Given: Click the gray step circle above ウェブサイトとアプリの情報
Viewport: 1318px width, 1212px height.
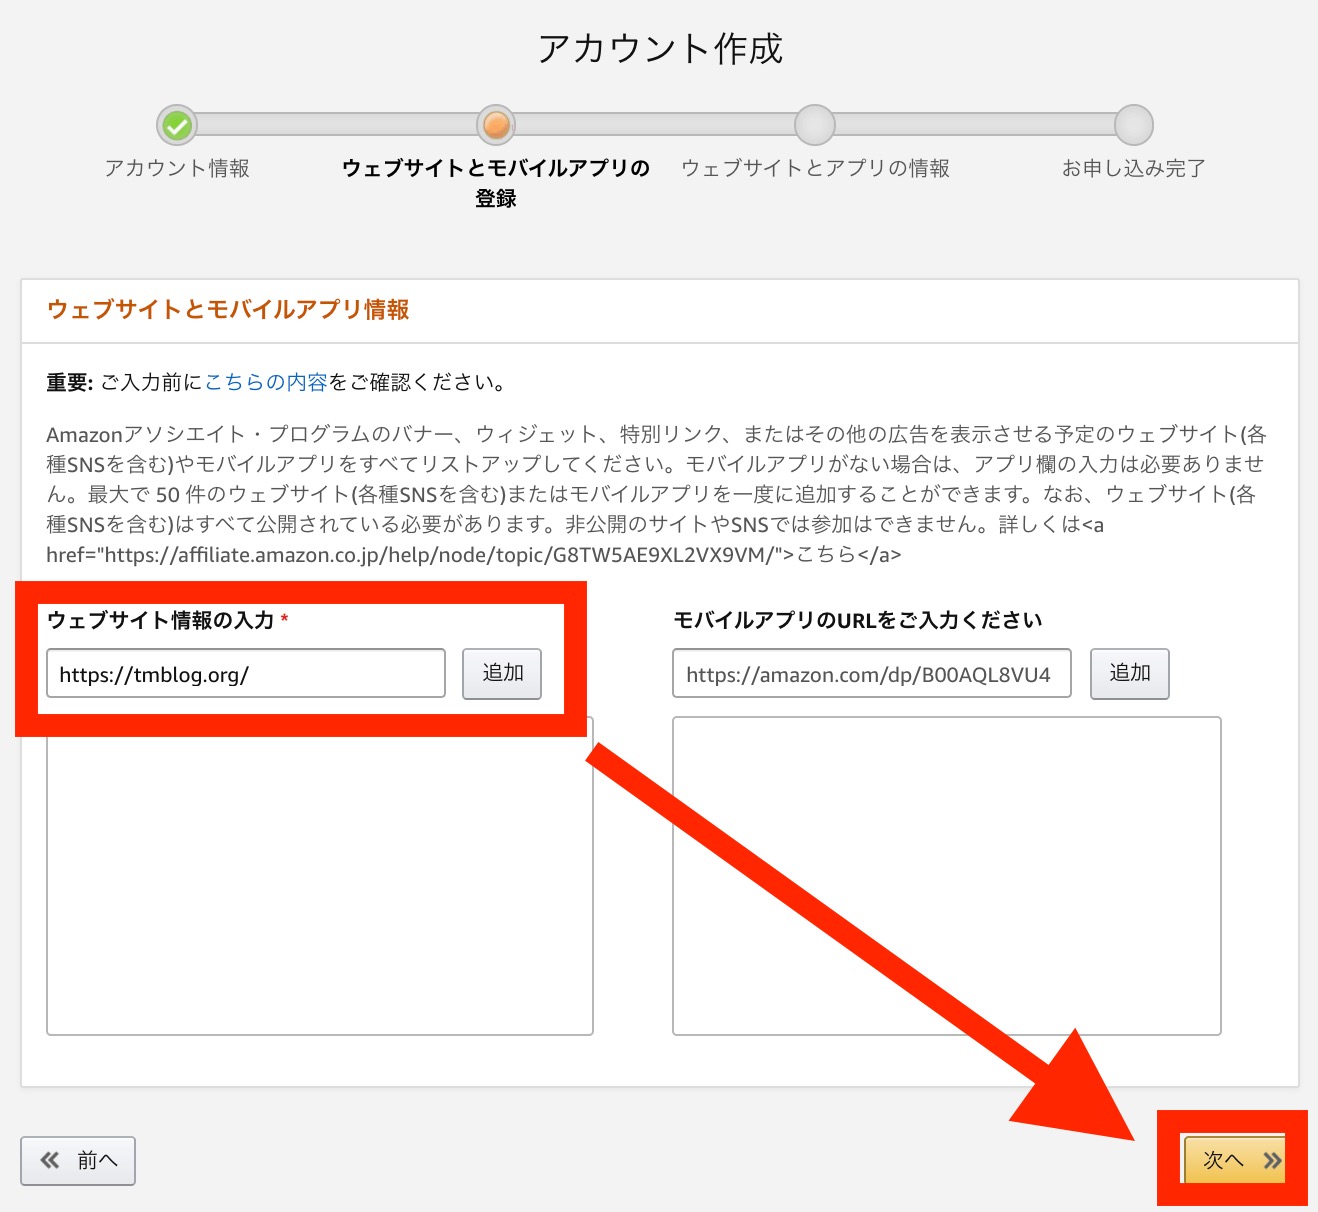Looking at the screenshot, I should (815, 125).
